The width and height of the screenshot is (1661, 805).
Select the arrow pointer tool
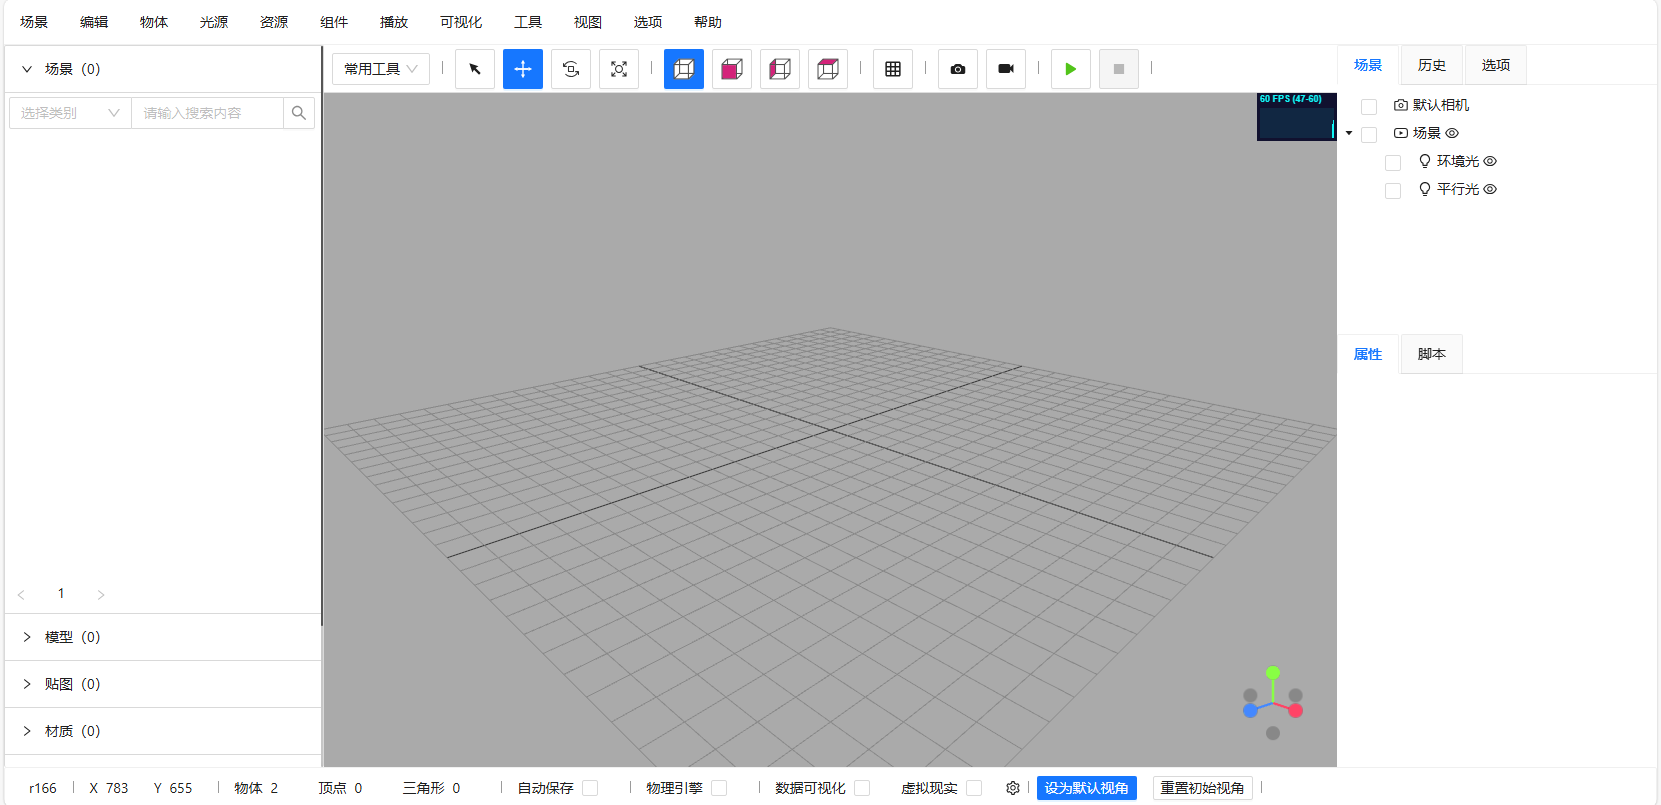click(x=475, y=69)
